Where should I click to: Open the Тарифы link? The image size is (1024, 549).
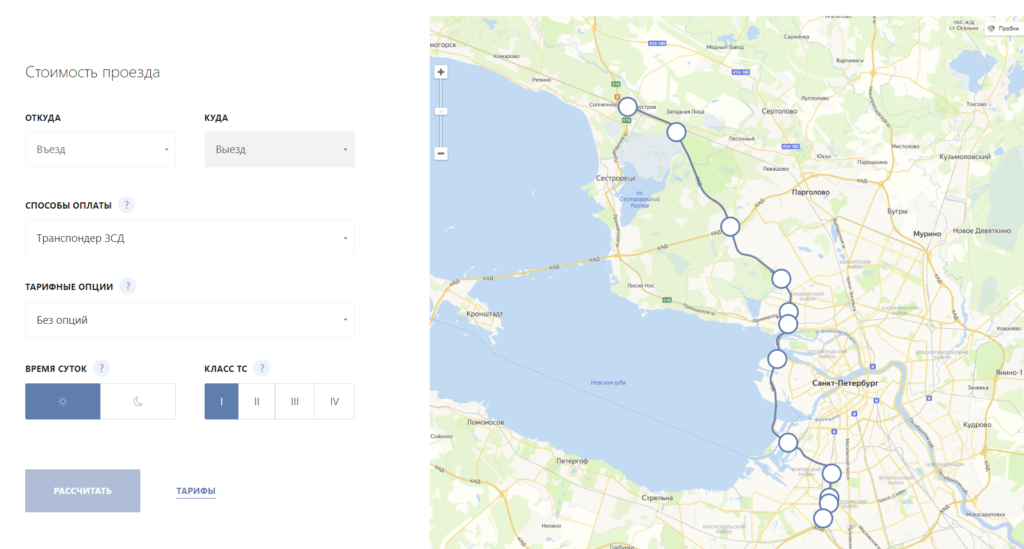point(196,491)
